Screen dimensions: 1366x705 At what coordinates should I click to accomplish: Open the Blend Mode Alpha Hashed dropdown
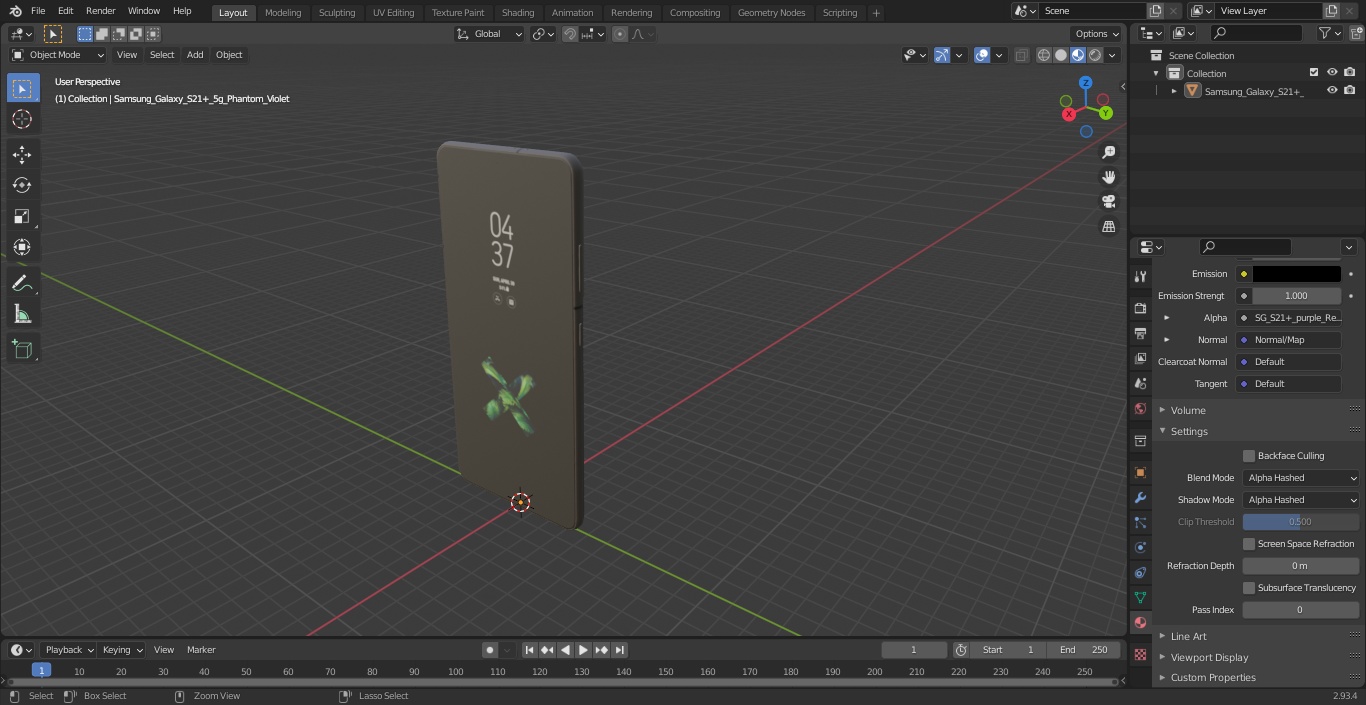1301,478
